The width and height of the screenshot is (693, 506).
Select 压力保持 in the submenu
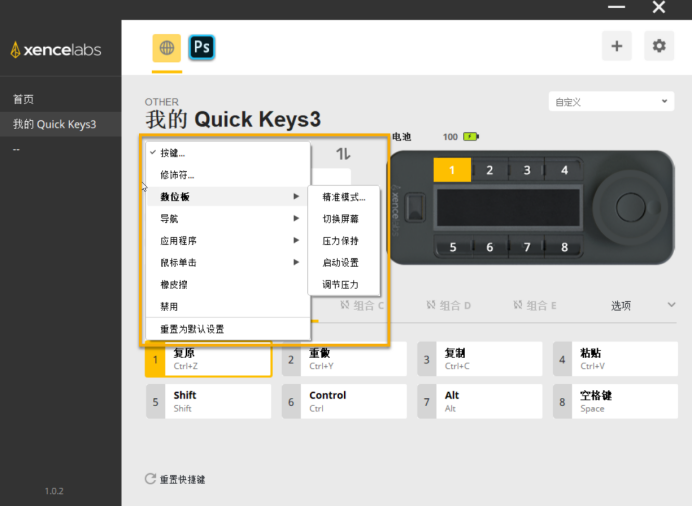344,241
